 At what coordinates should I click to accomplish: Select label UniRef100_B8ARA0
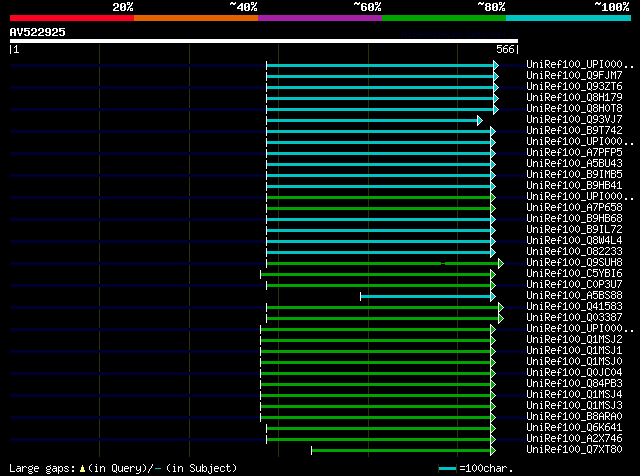click(x=574, y=417)
